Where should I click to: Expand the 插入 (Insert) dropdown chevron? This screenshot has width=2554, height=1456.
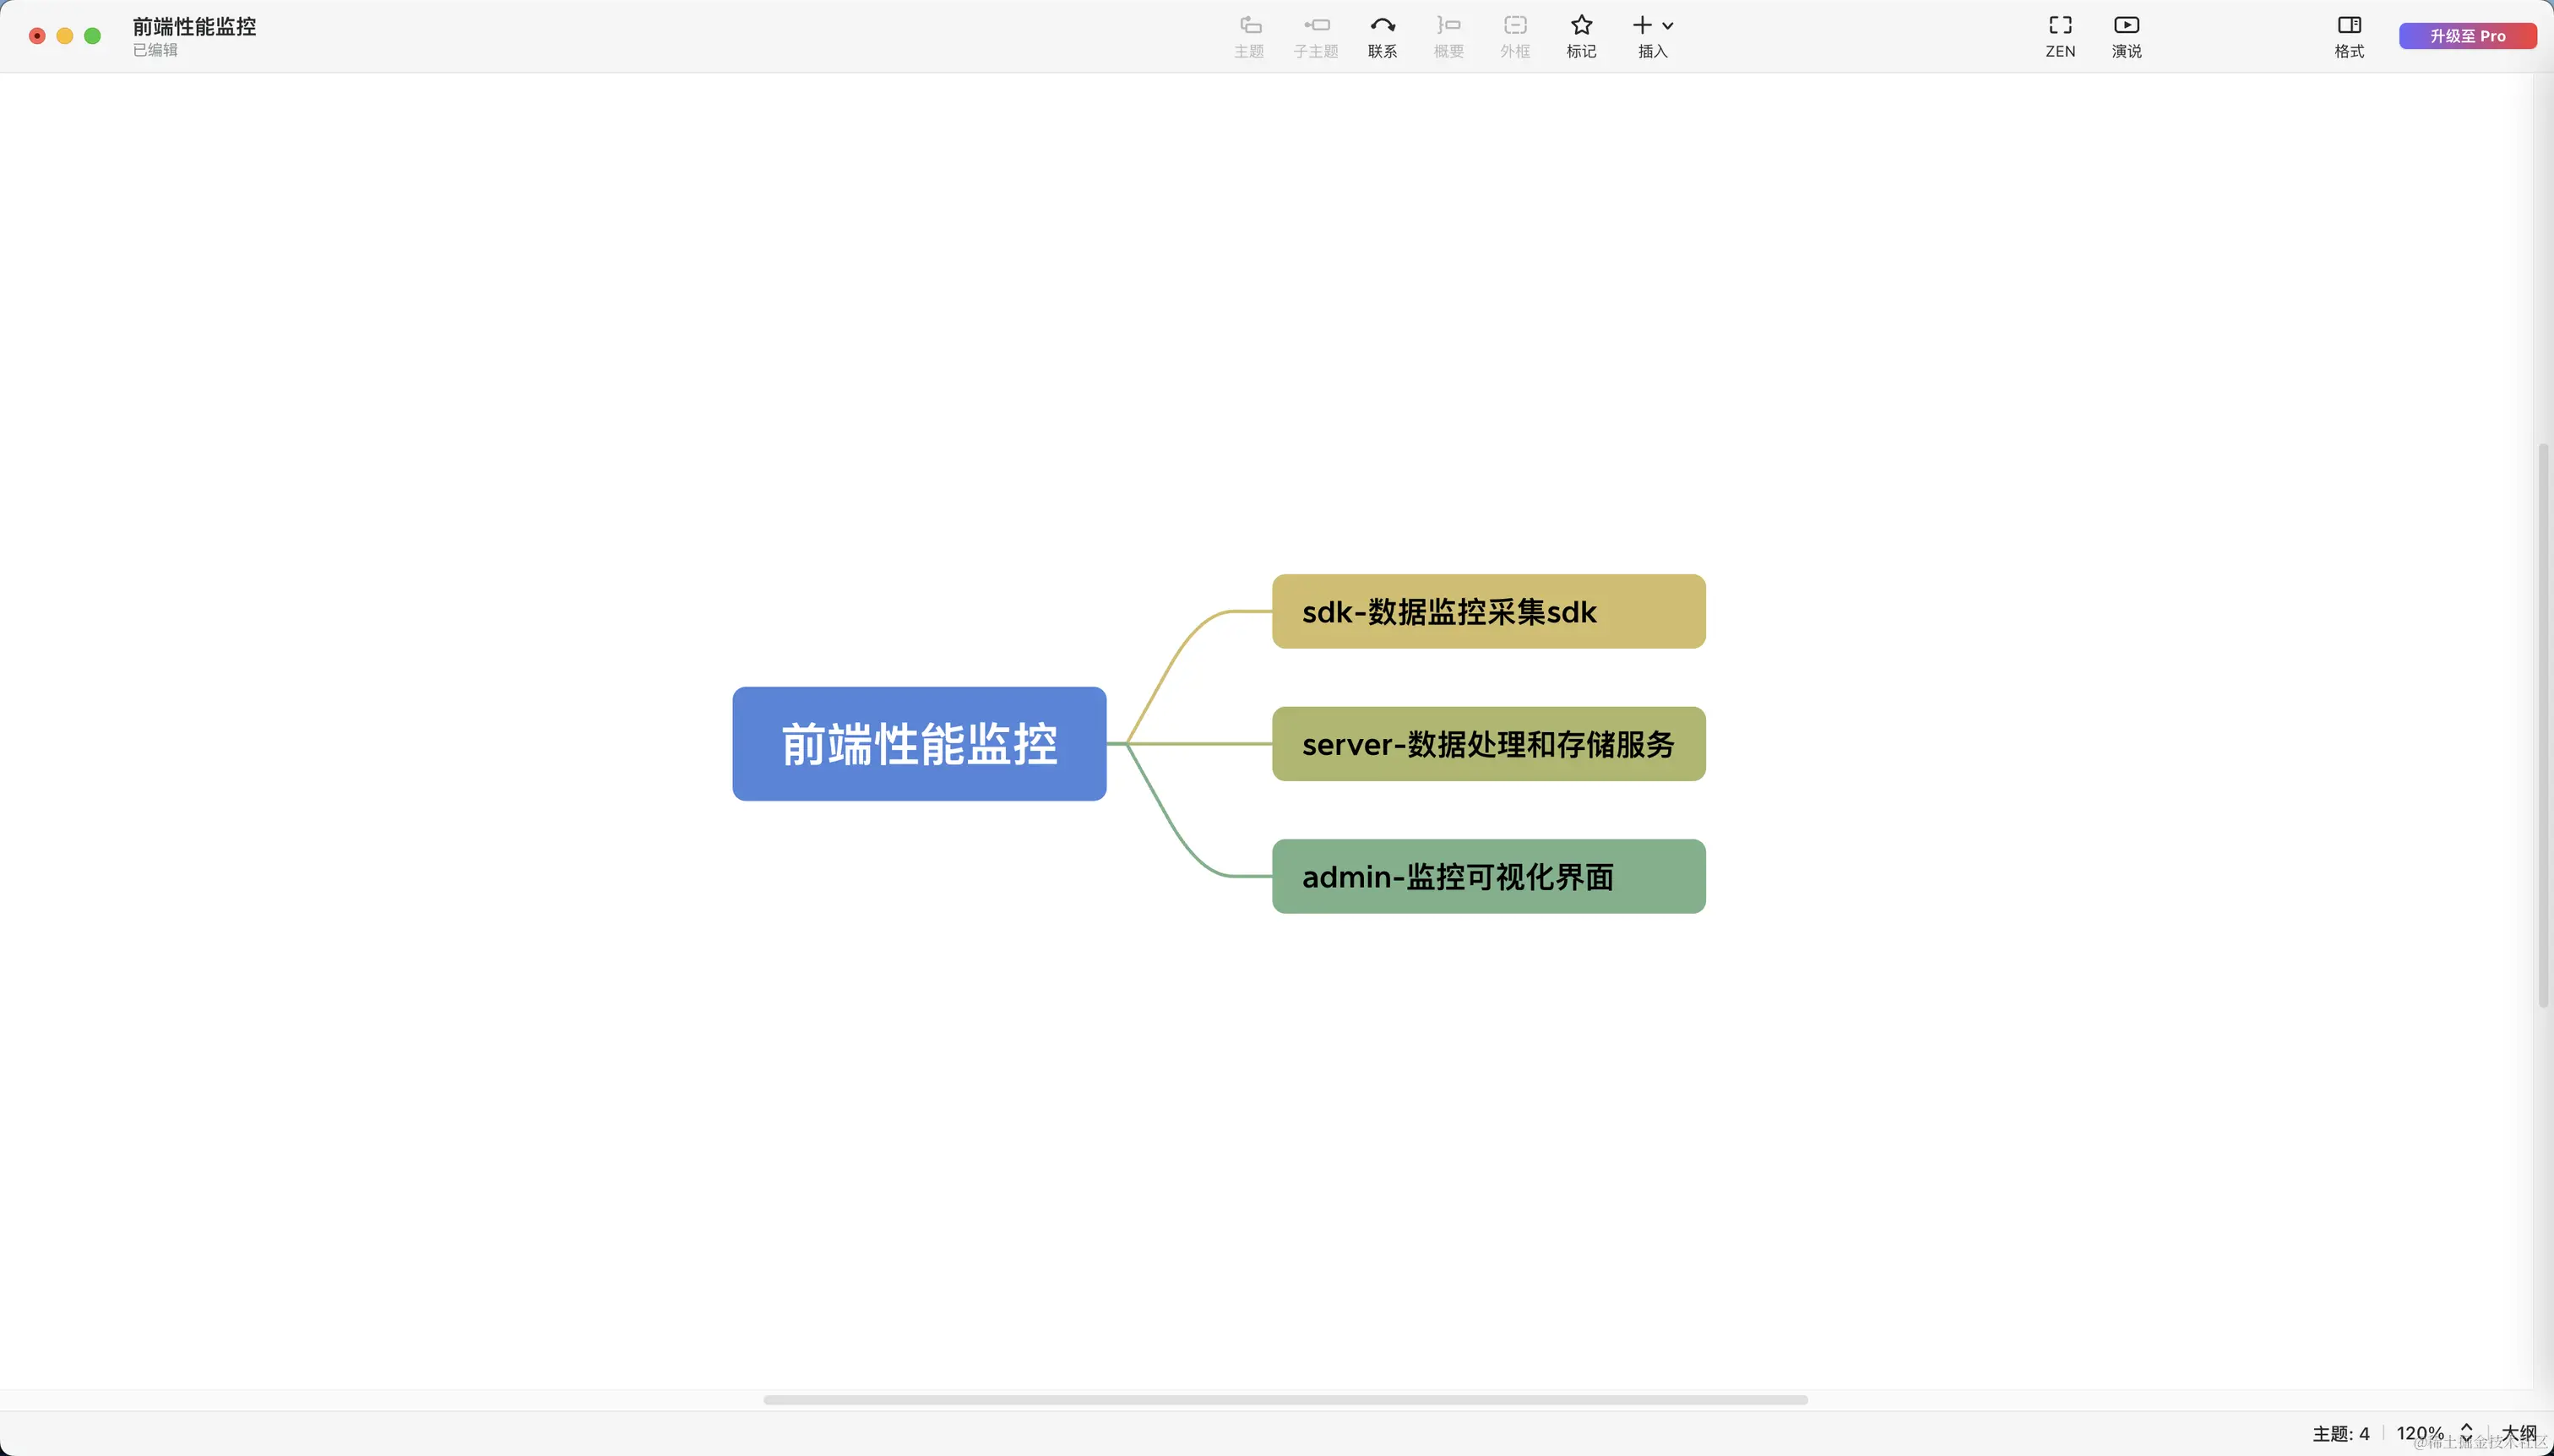point(1668,26)
